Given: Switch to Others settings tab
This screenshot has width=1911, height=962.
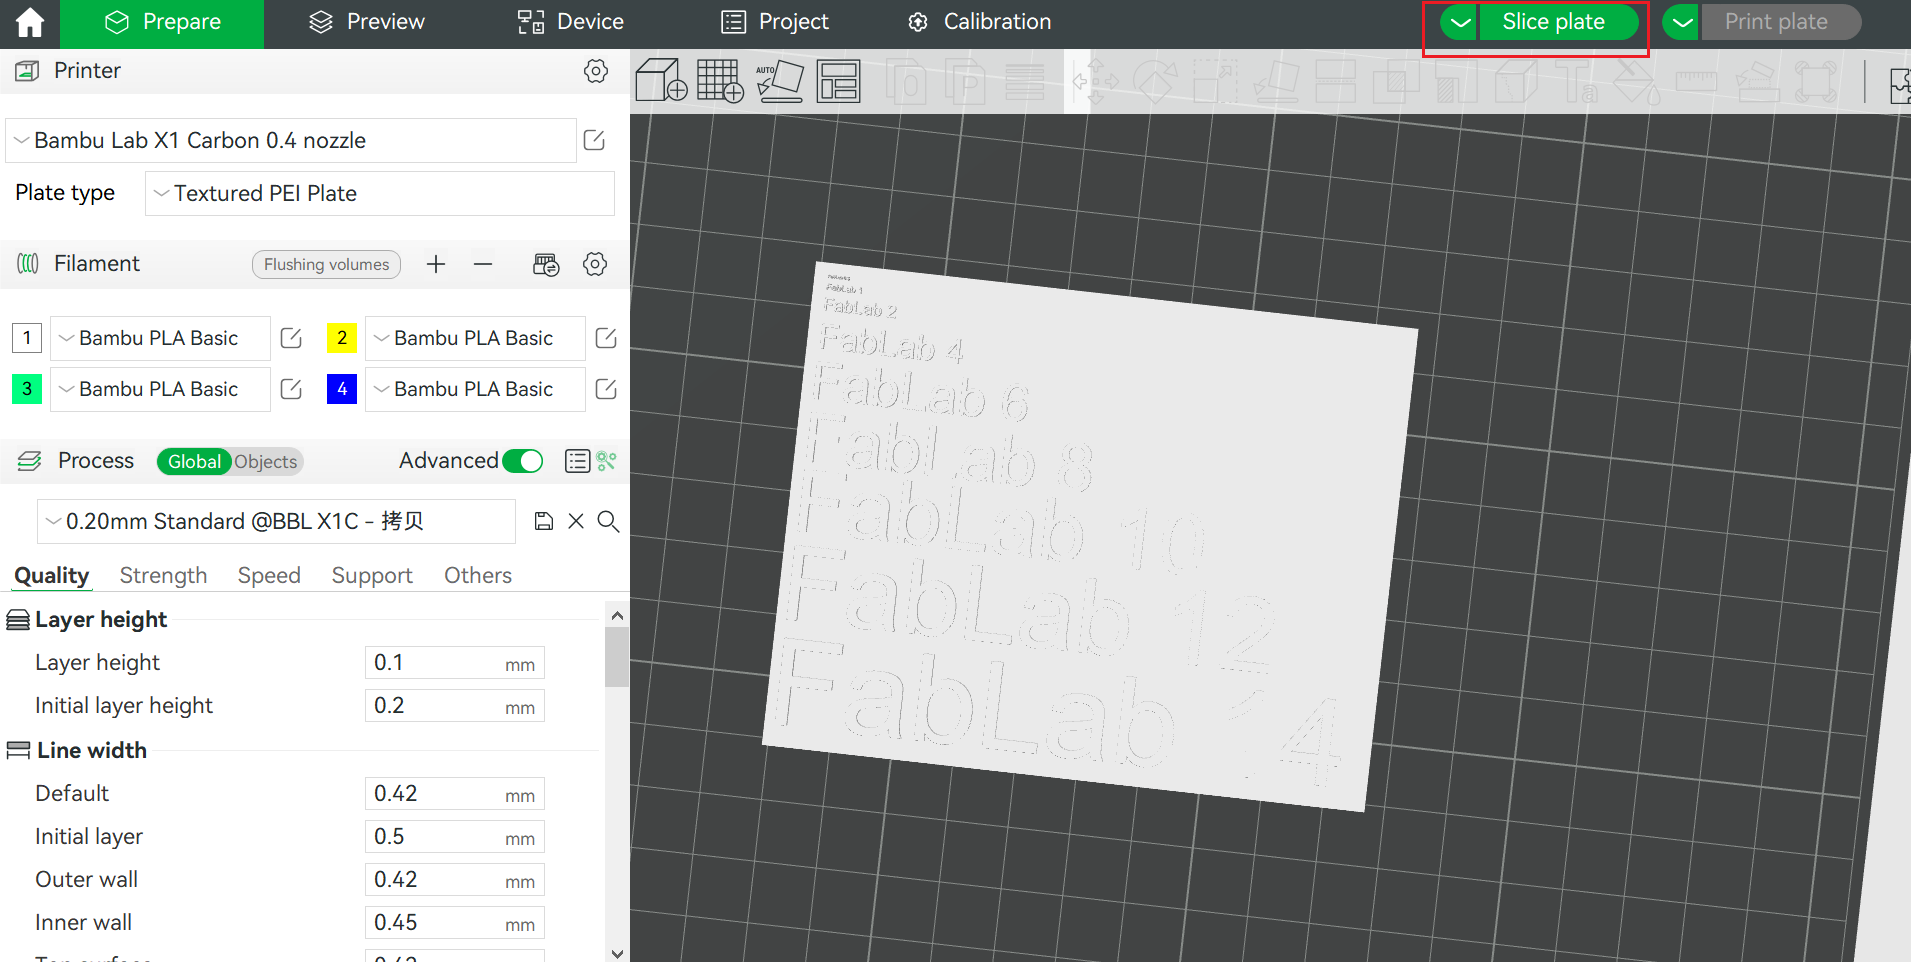Looking at the screenshot, I should pos(478,575).
